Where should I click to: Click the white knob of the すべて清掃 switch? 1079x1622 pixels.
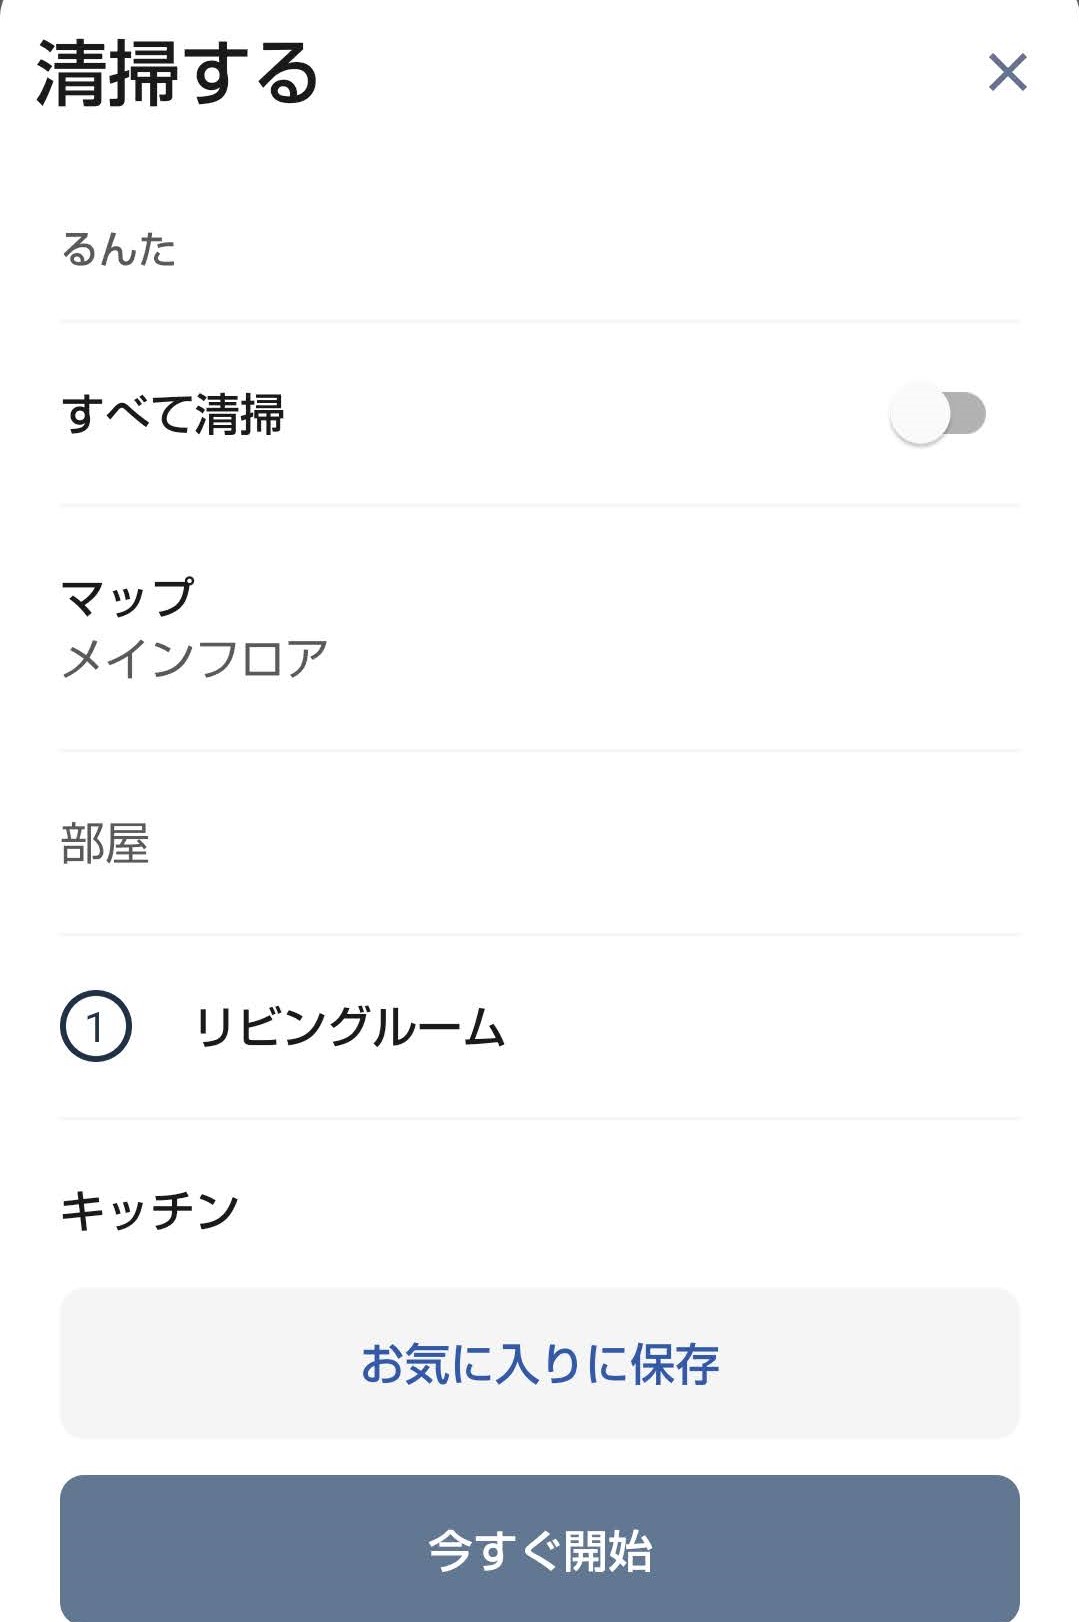click(x=920, y=414)
